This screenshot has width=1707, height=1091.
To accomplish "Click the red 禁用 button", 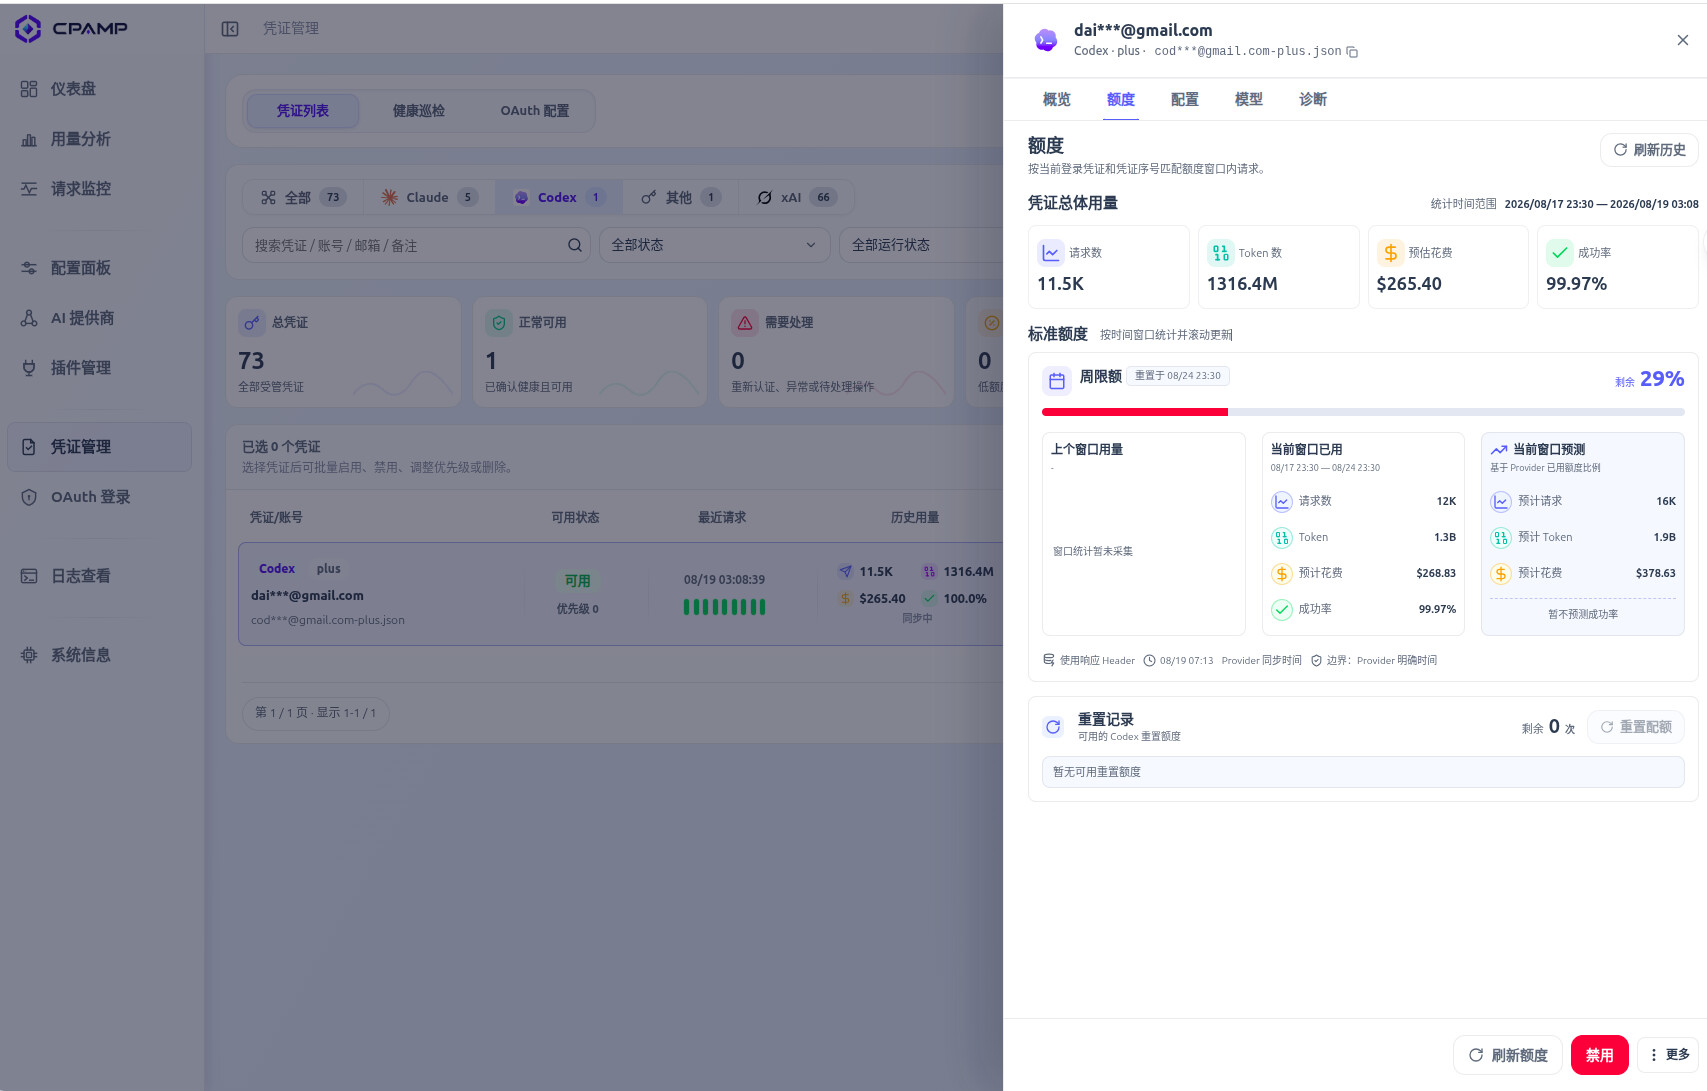I will (x=1600, y=1055).
